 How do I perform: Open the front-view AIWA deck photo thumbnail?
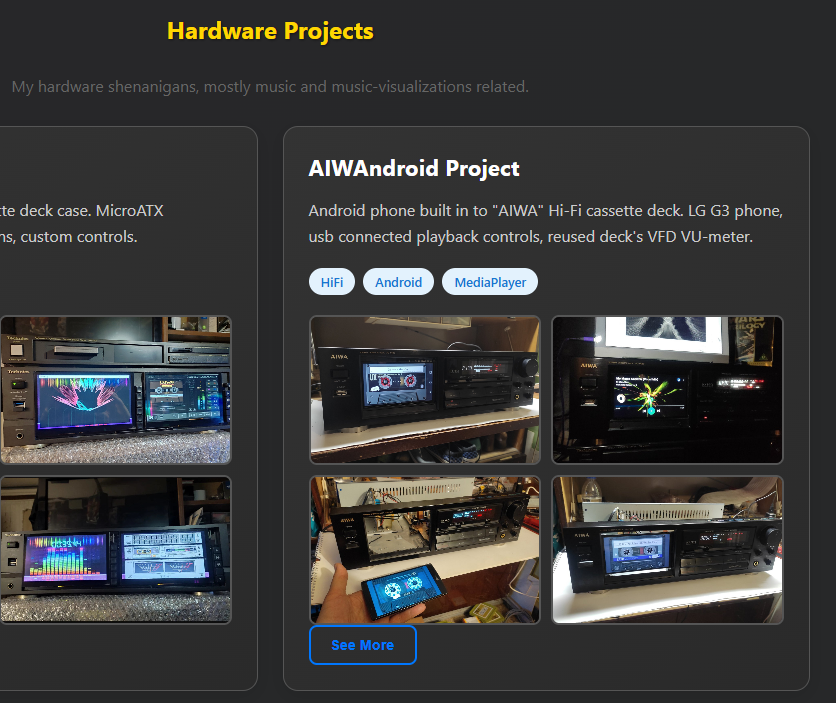(424, 390)
